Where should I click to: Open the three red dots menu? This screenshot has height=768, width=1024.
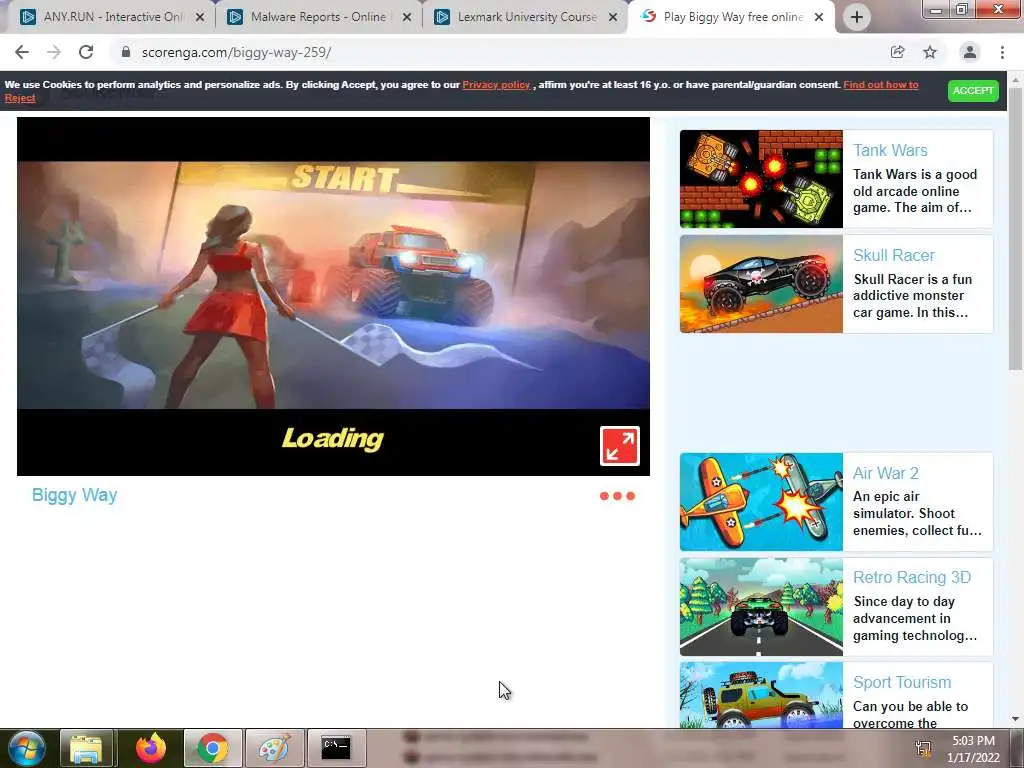tap(617, 496)
